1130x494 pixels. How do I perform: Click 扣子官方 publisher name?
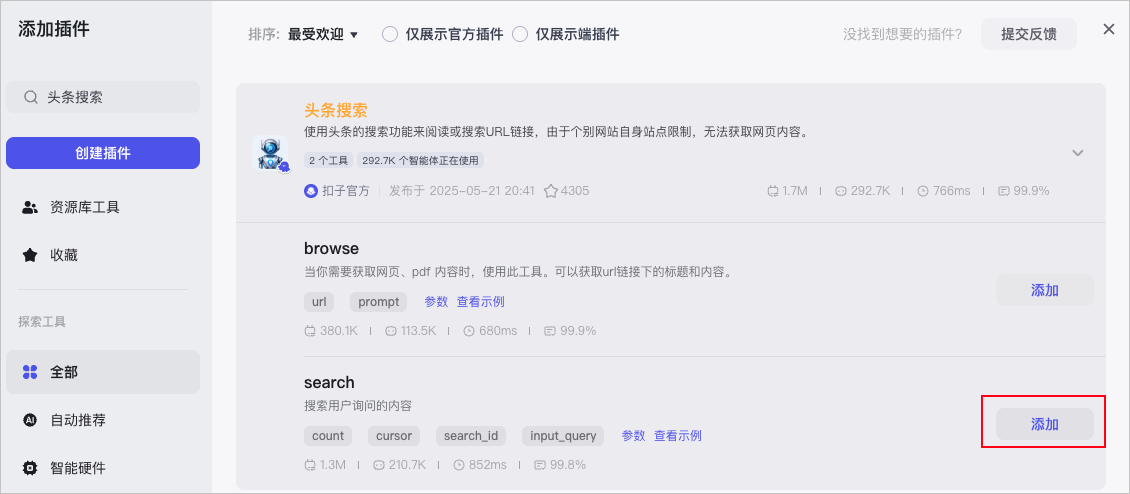345,191
